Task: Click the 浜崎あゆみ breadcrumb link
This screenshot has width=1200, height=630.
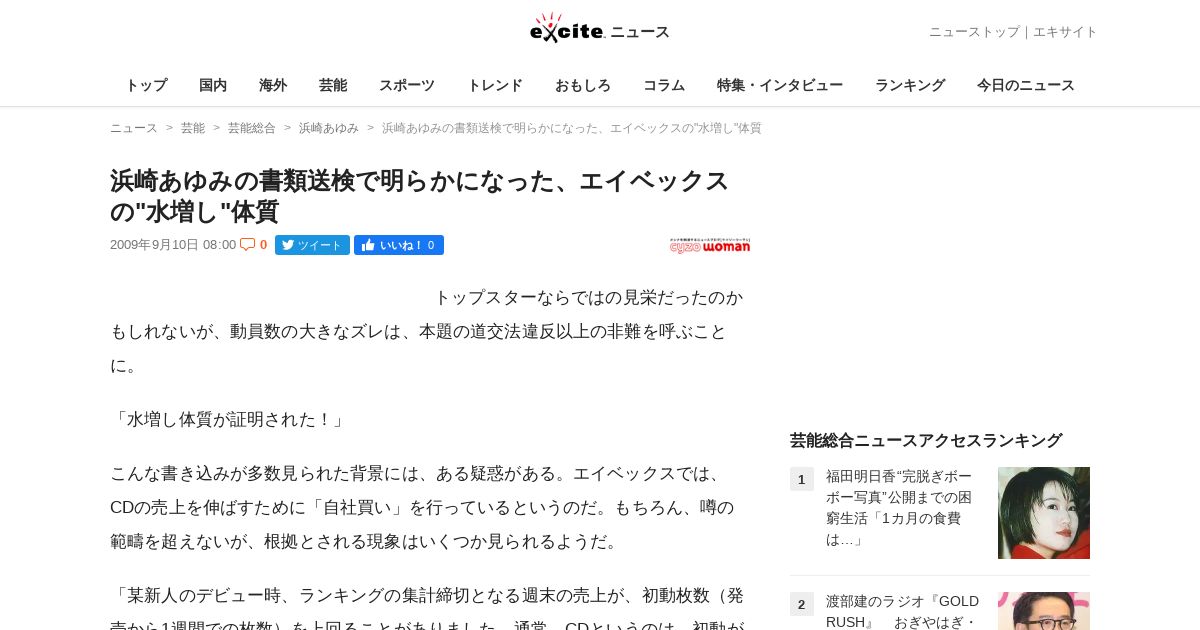Action: (329, 128)
